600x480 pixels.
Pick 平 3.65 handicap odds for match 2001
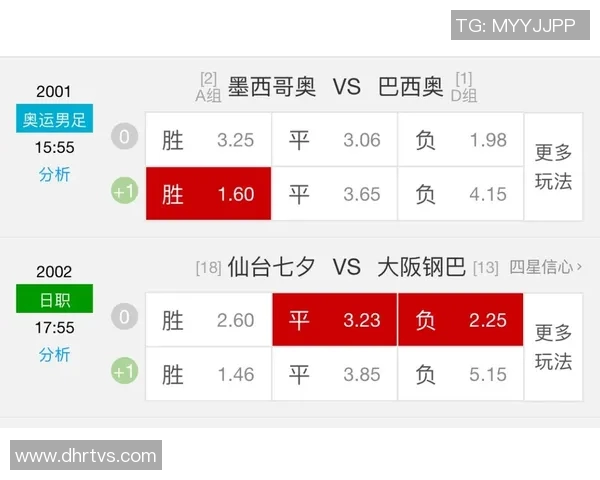[x=334, y=194]
